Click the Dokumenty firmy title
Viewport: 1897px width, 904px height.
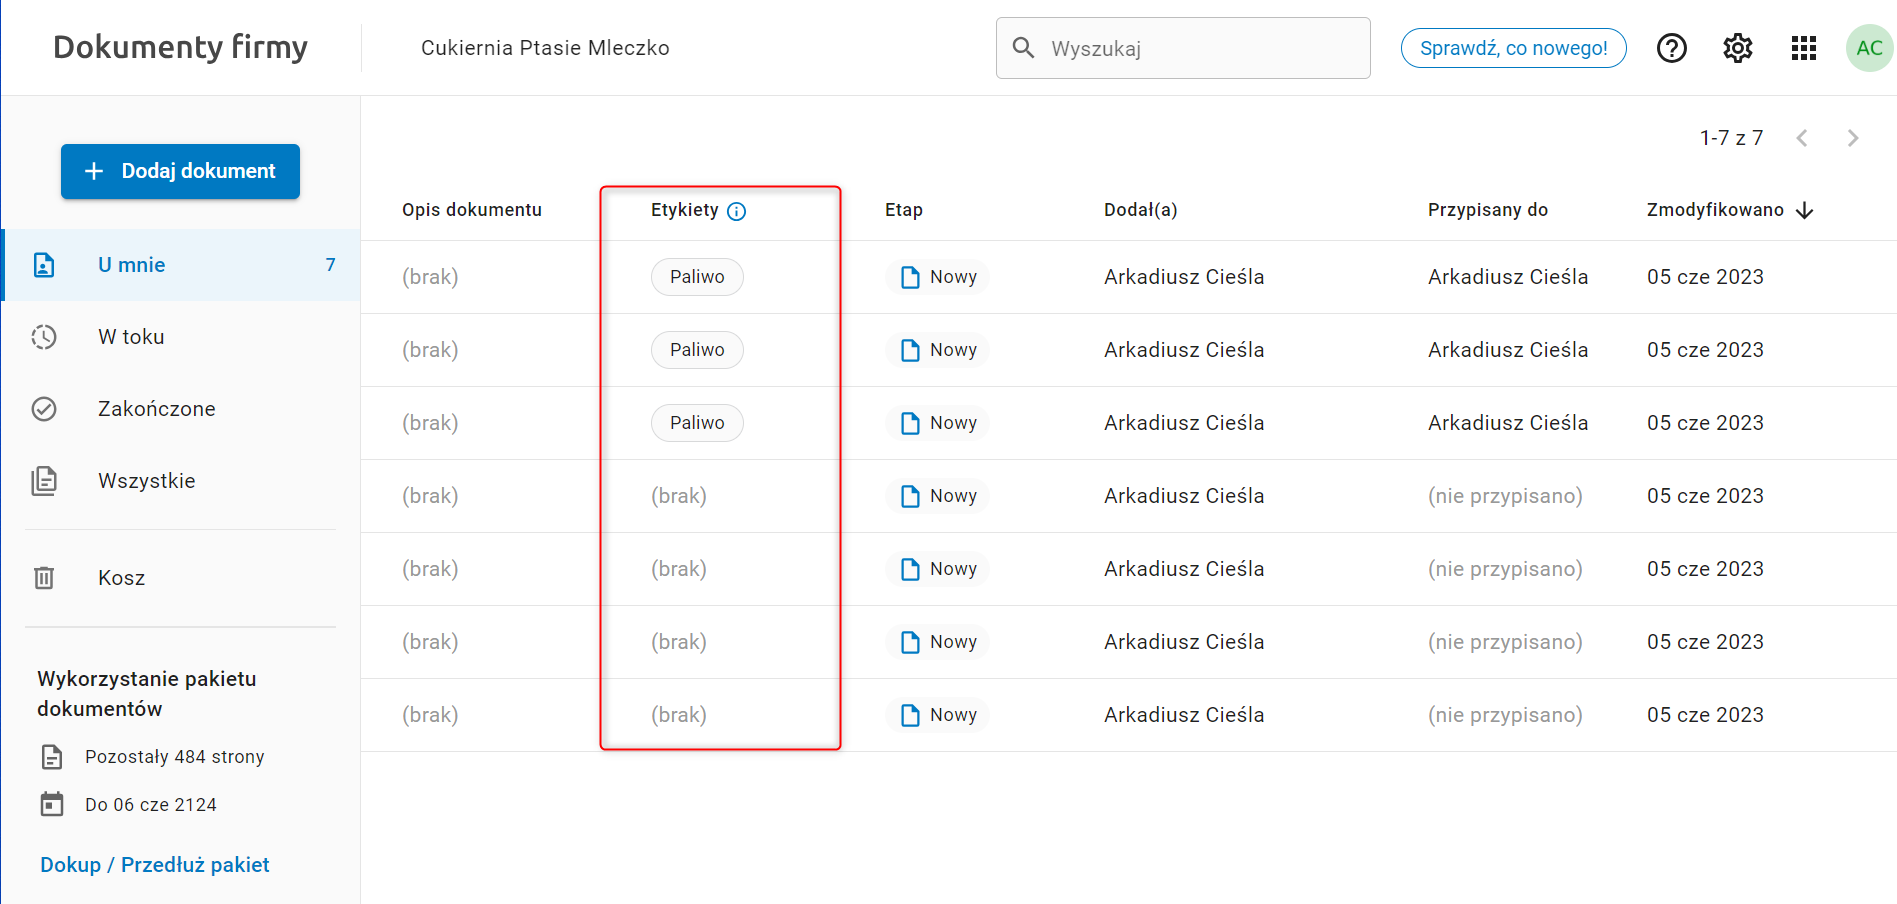click(x=180, y=47)
